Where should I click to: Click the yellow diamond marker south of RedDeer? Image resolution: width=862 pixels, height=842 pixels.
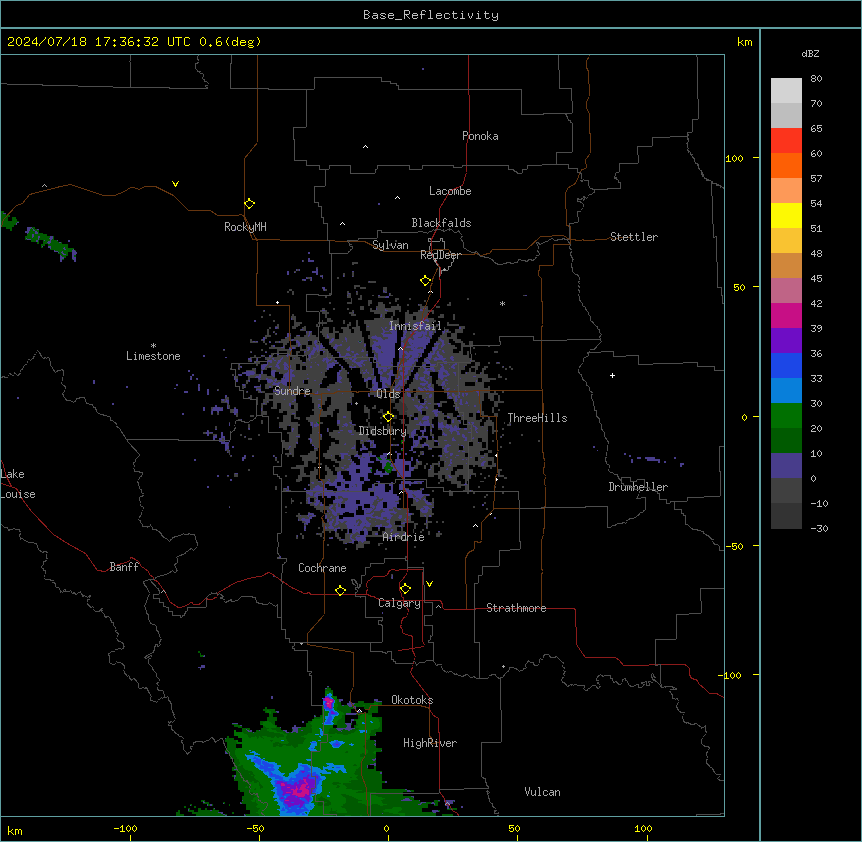point(426,281)
